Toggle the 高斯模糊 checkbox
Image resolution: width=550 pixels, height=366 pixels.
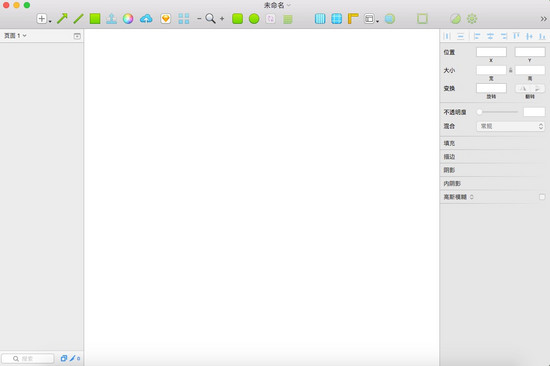542,197
